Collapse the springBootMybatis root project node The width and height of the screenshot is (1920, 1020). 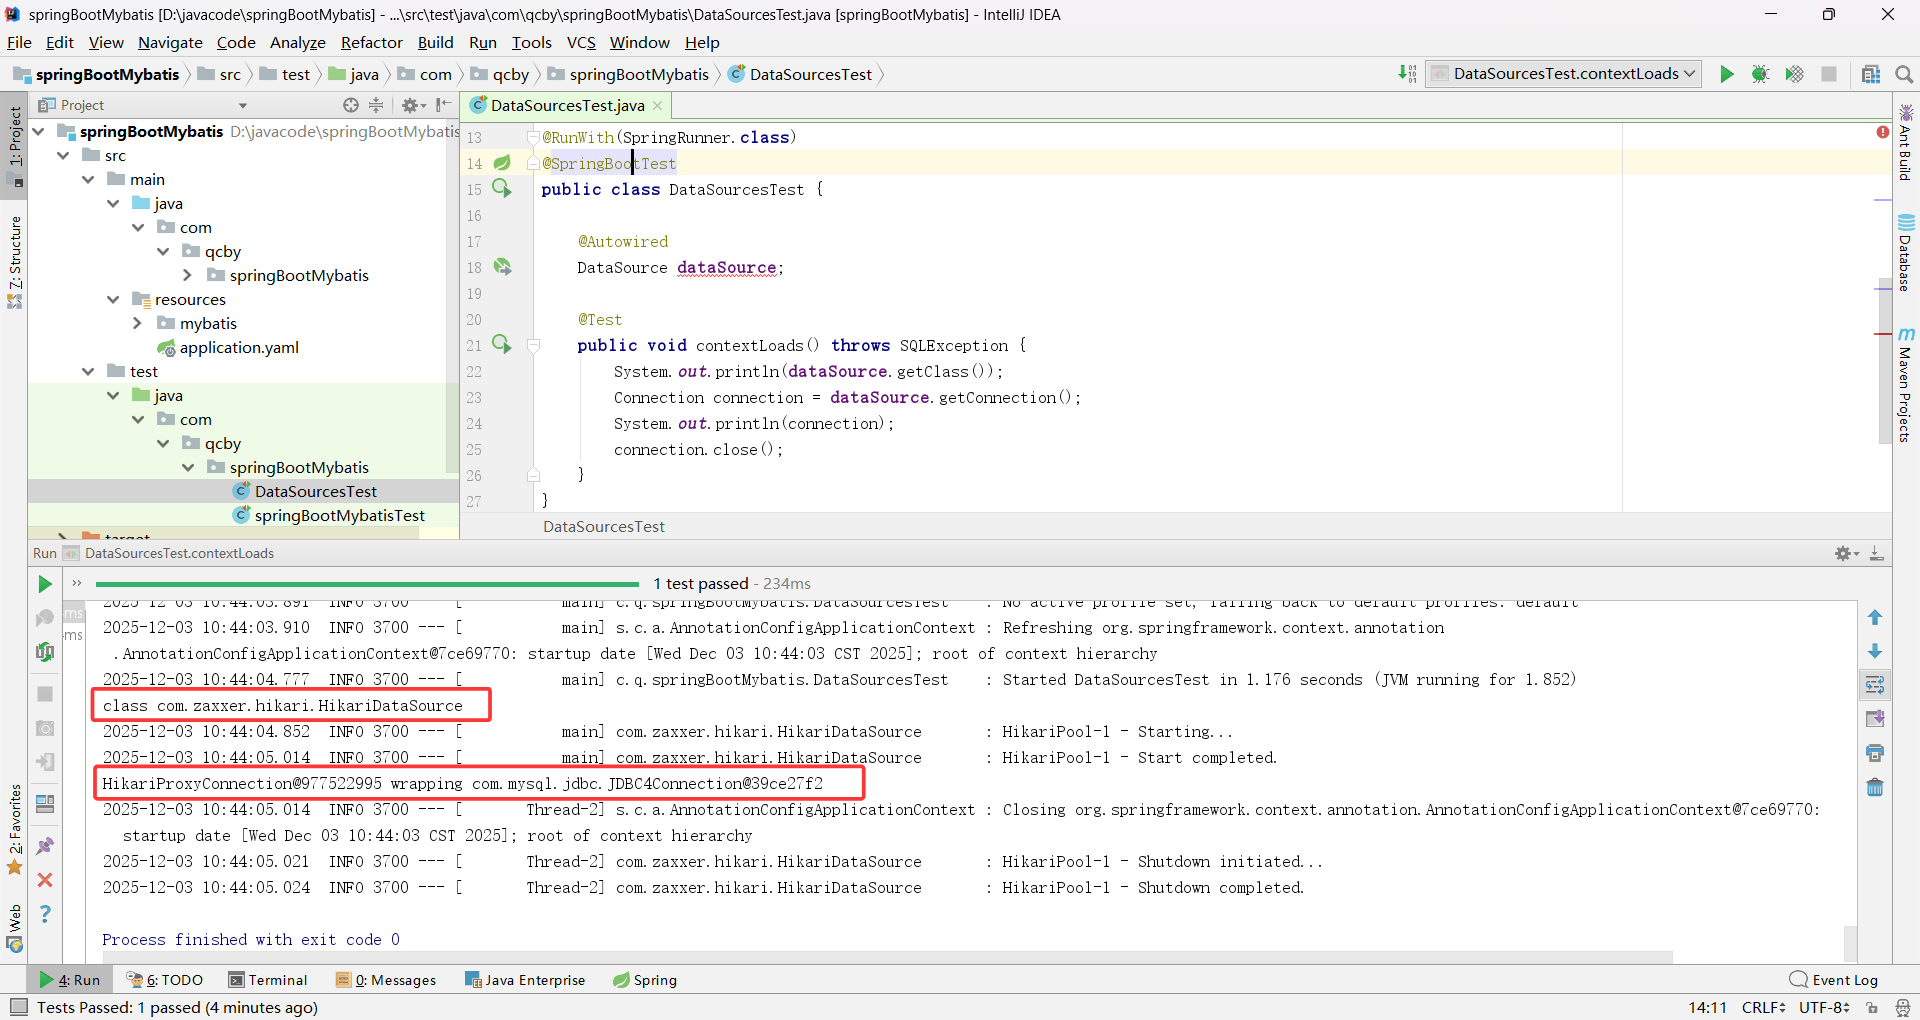pos(39,131)
